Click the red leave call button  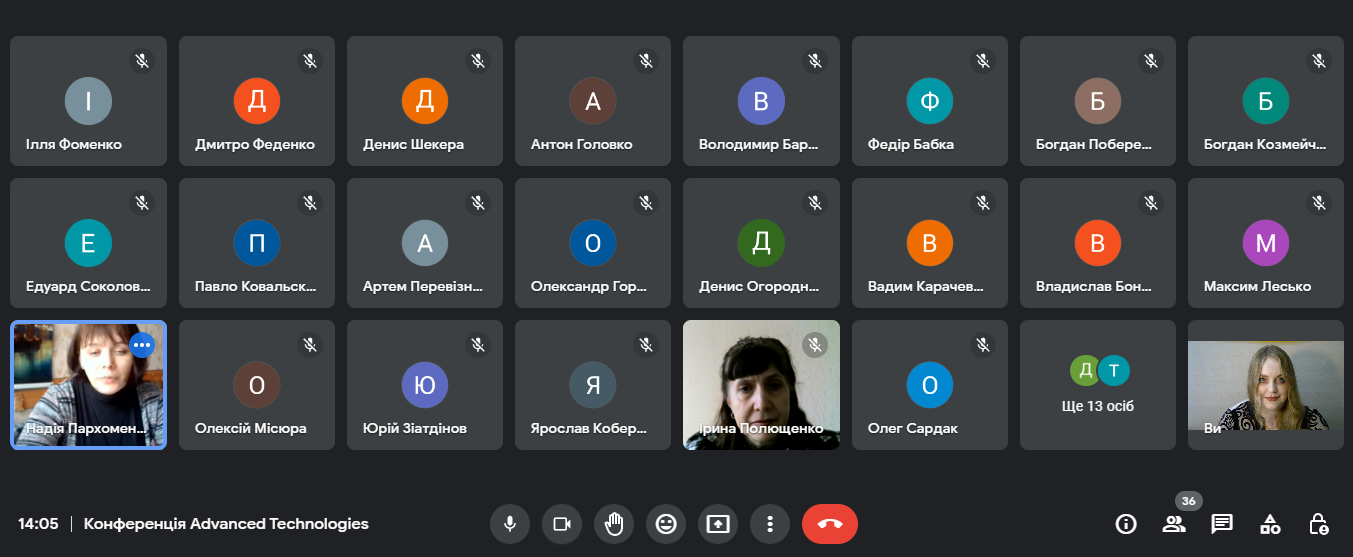[x=830, y=523]
